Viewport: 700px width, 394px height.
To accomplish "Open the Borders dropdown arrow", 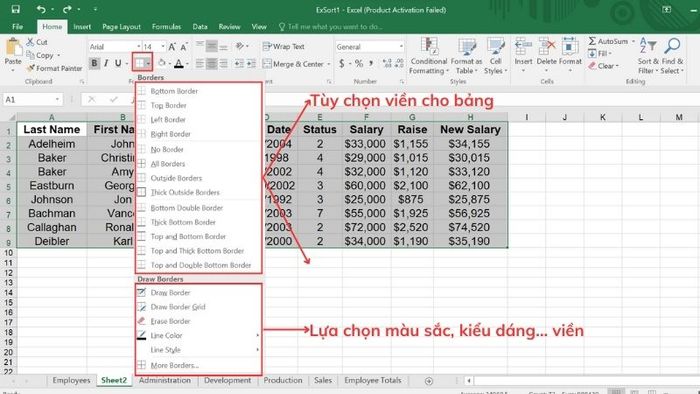I will click(148, 63).
